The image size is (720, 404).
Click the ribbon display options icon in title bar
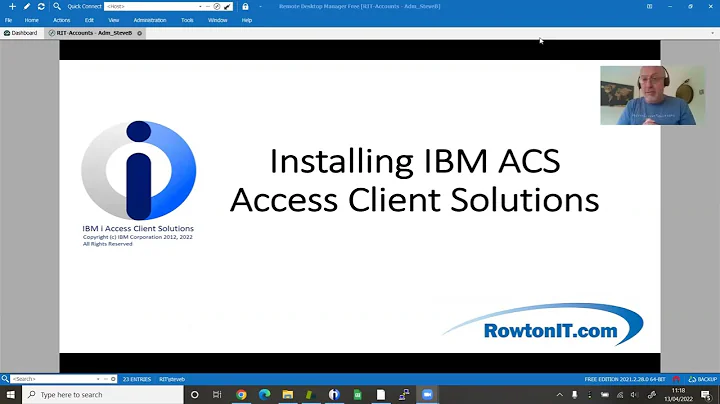(649, 6)
